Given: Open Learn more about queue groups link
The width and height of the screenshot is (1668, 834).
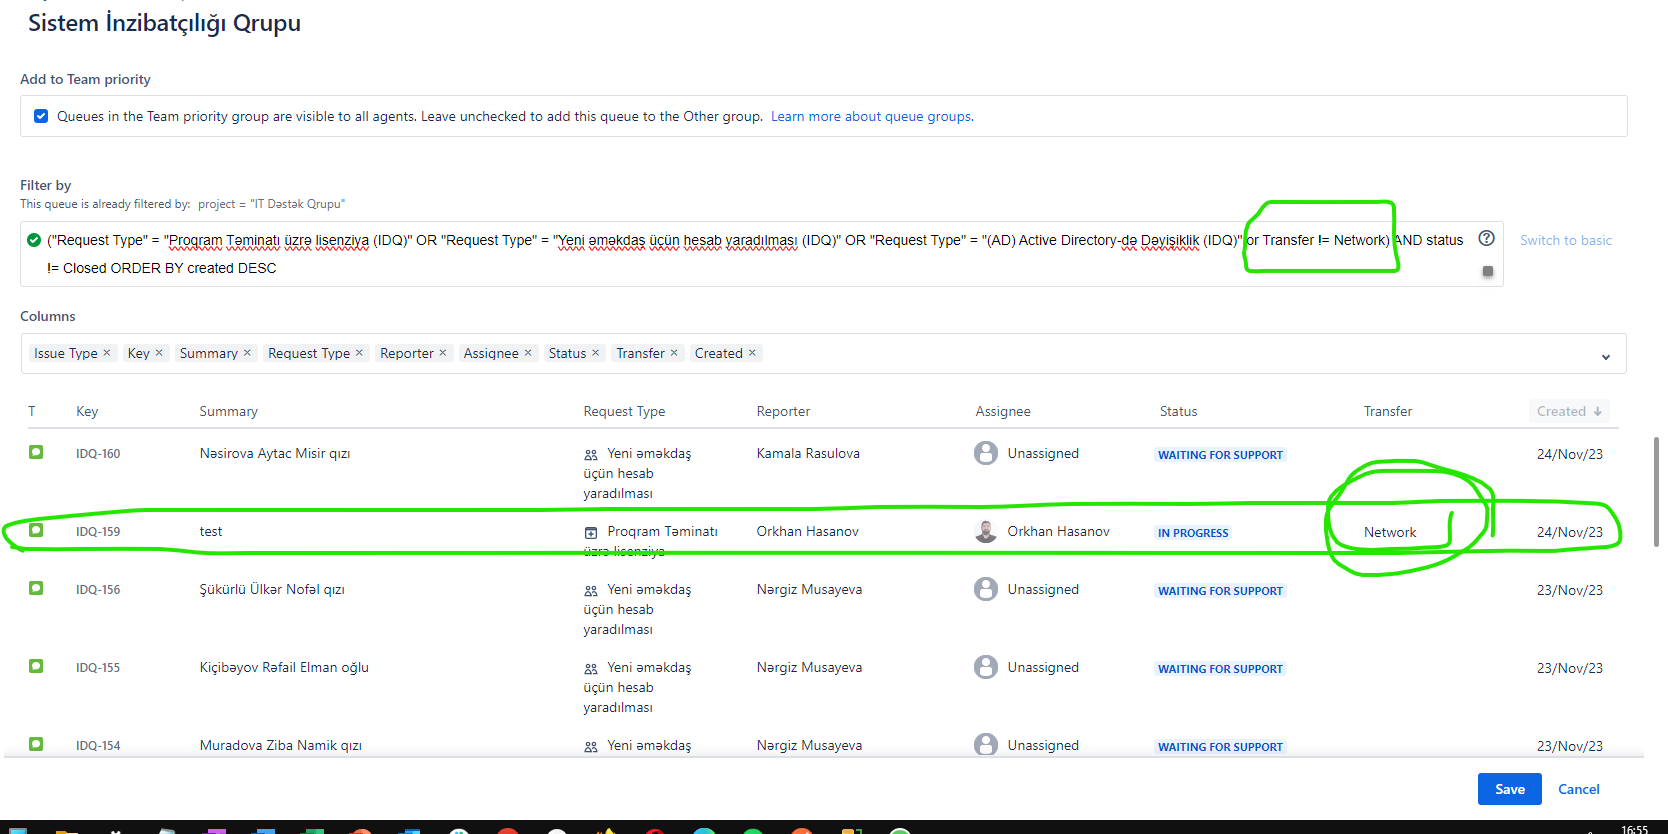Looking at the screenshot, I should click(x=872, y=116).
